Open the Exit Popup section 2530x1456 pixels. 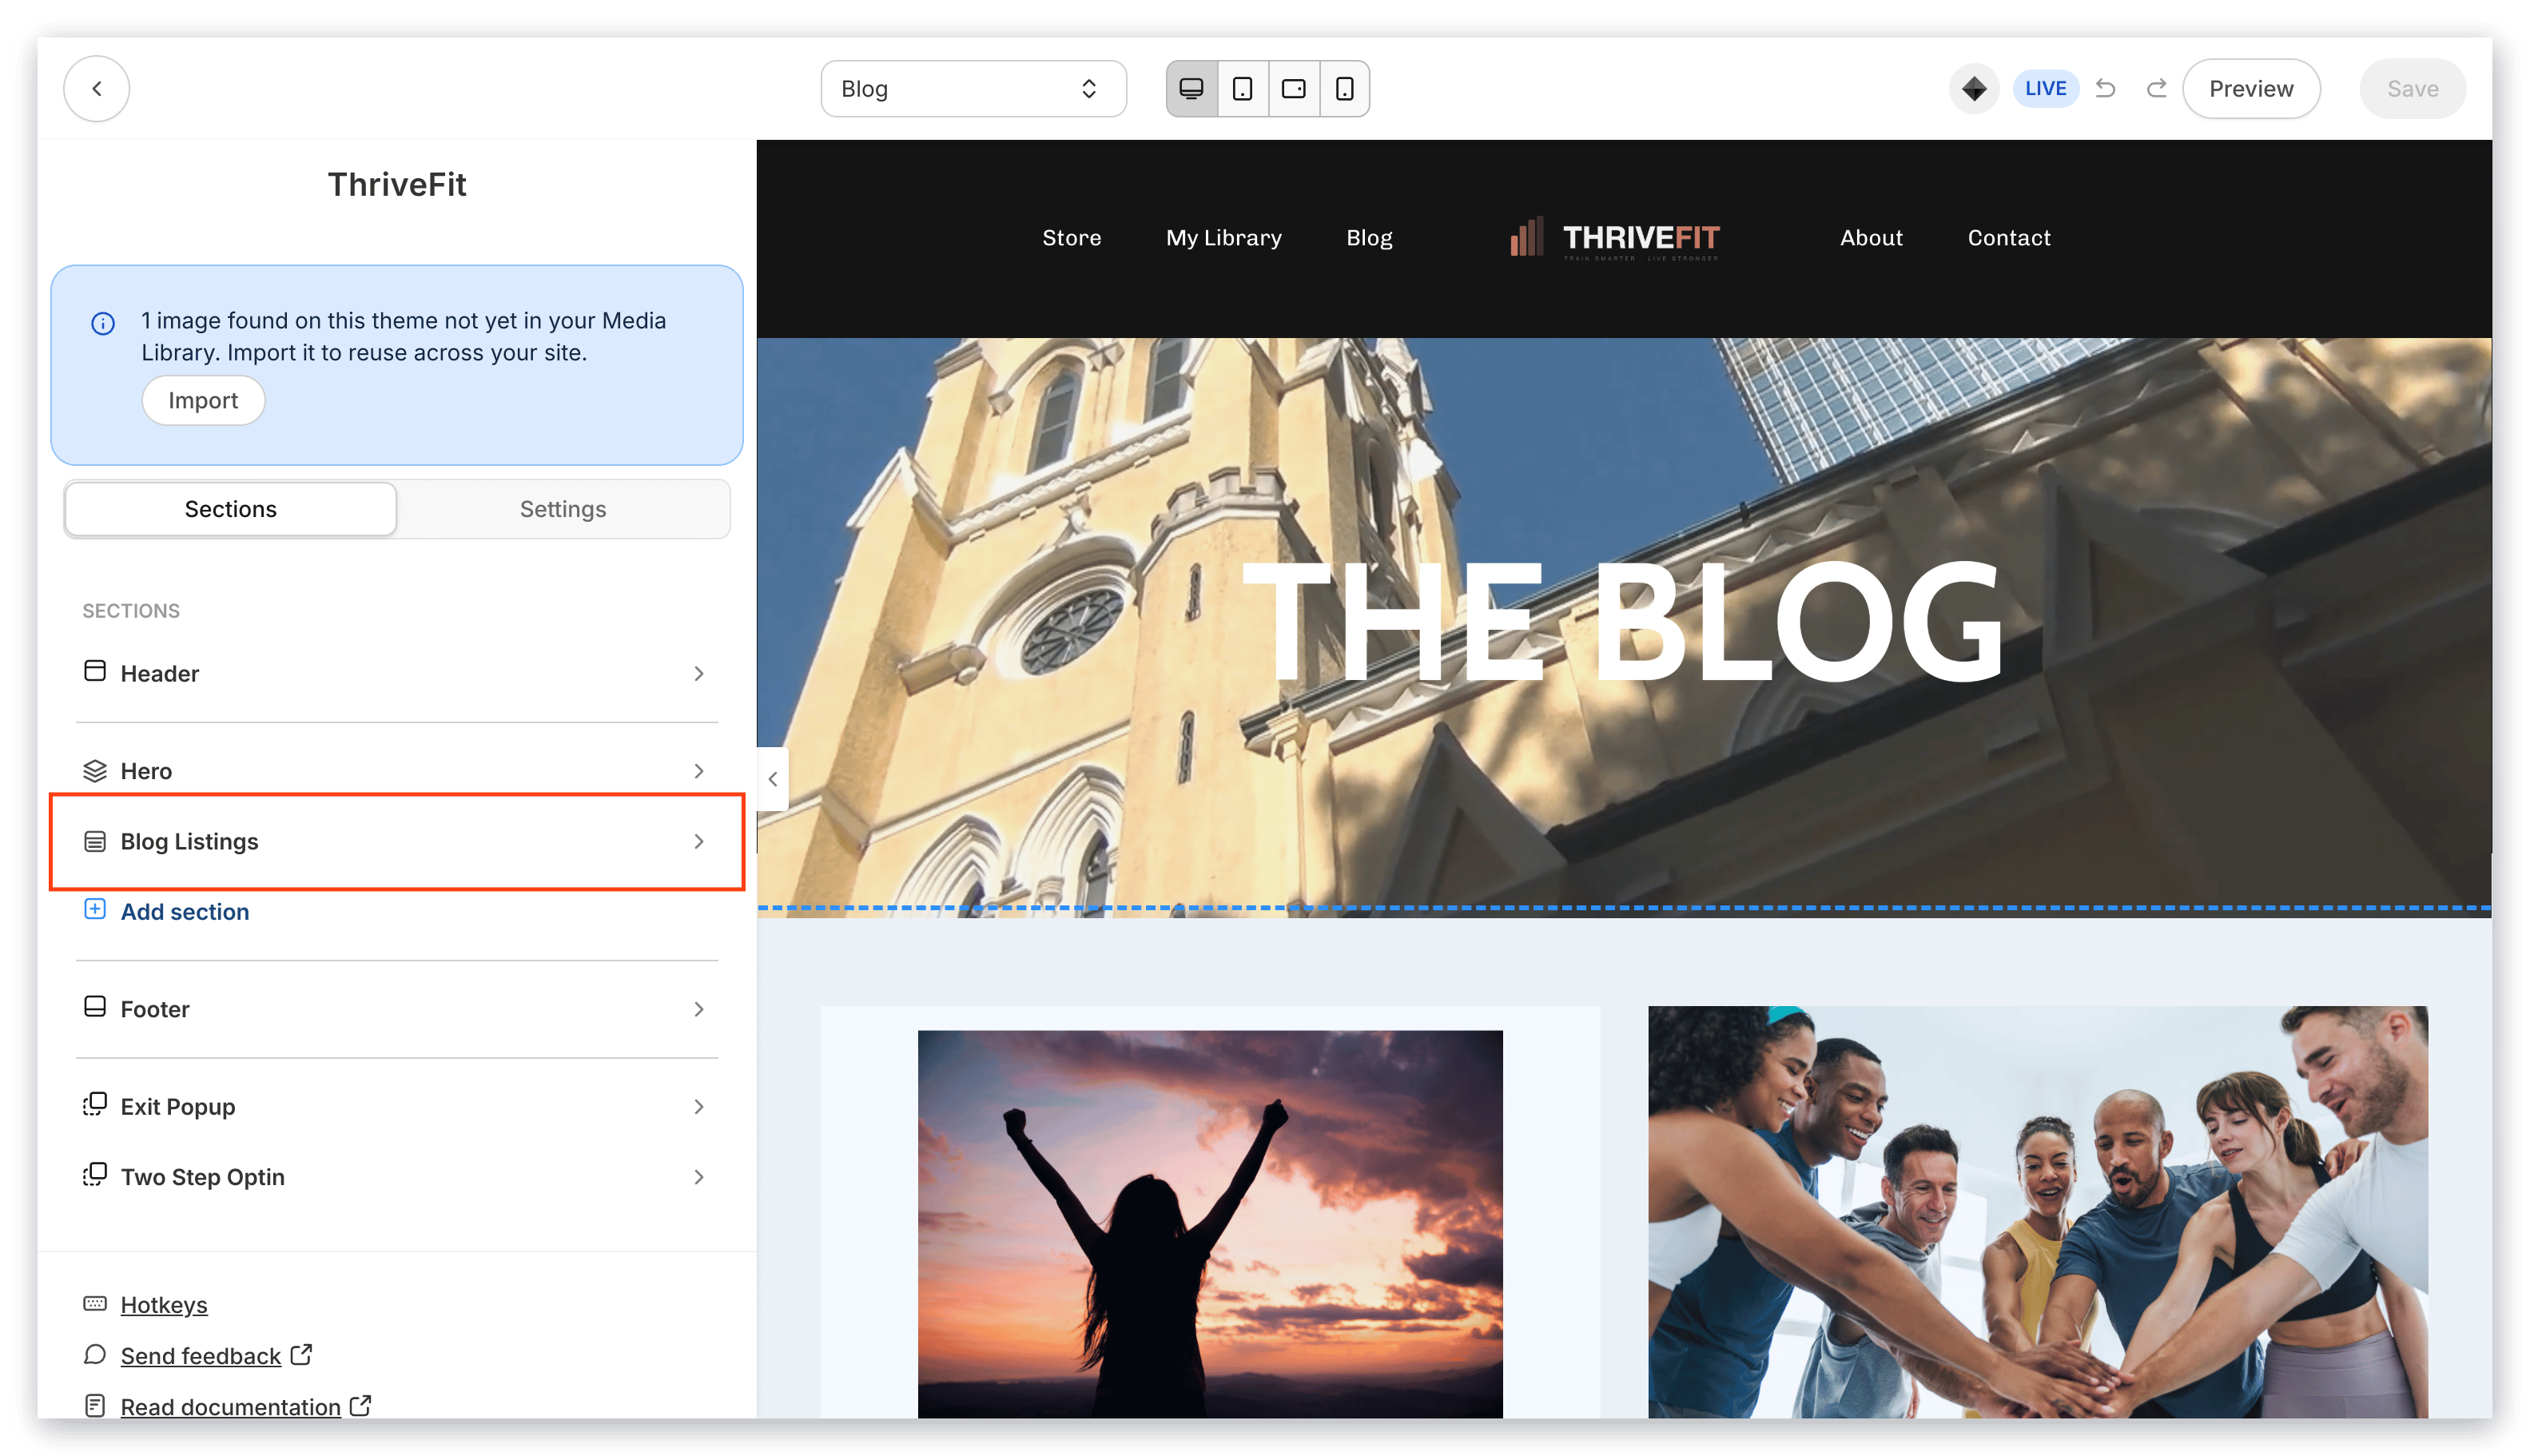pos(397,1106)
